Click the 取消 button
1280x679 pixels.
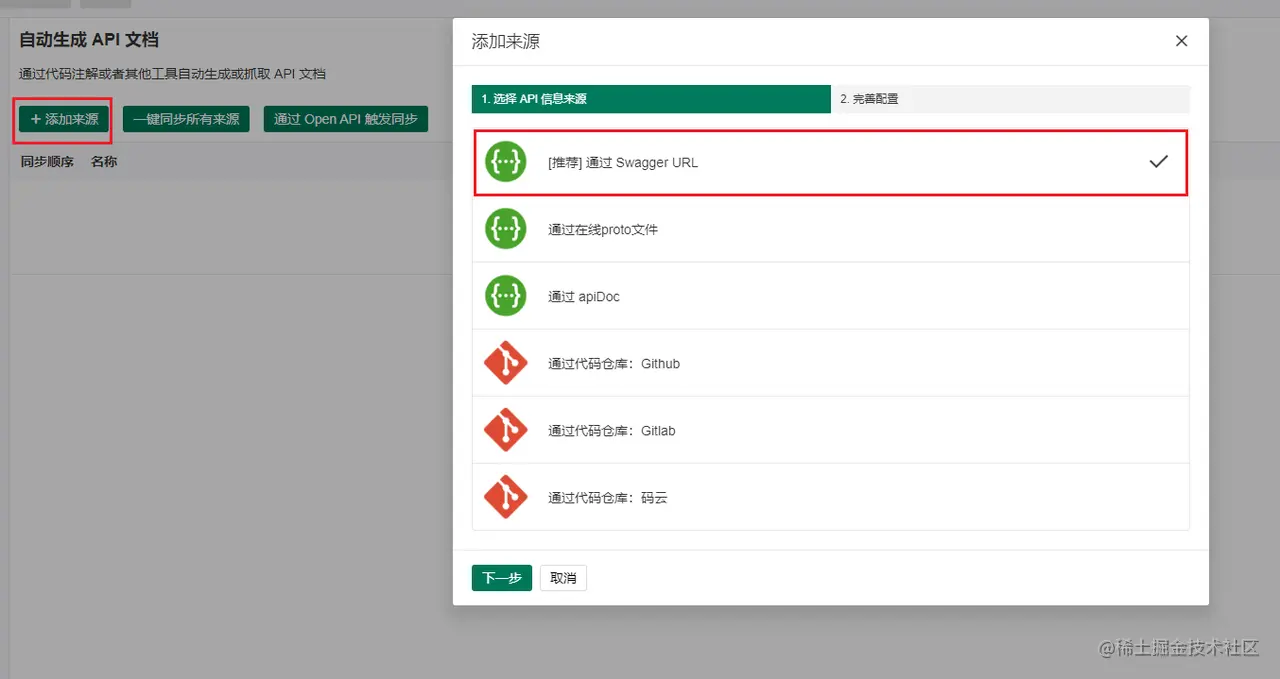coord(563,577)
